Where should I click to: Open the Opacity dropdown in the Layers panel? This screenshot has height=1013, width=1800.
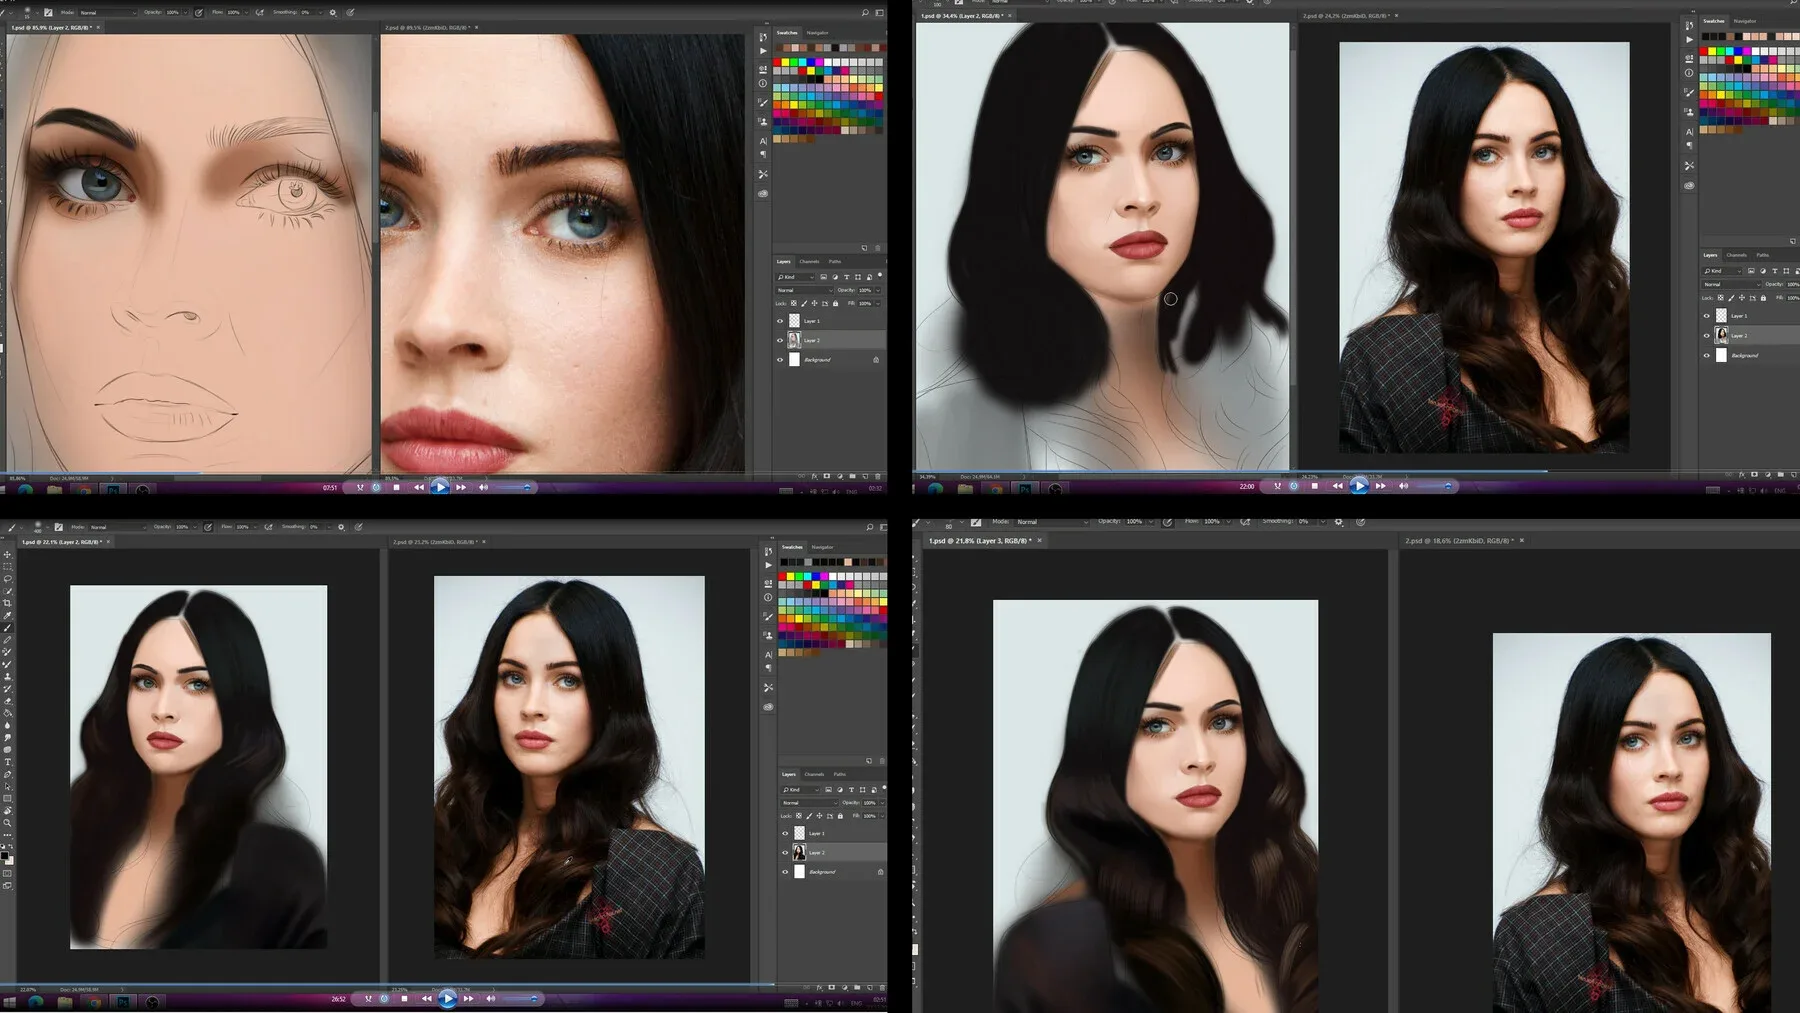[x=882, y=803]
